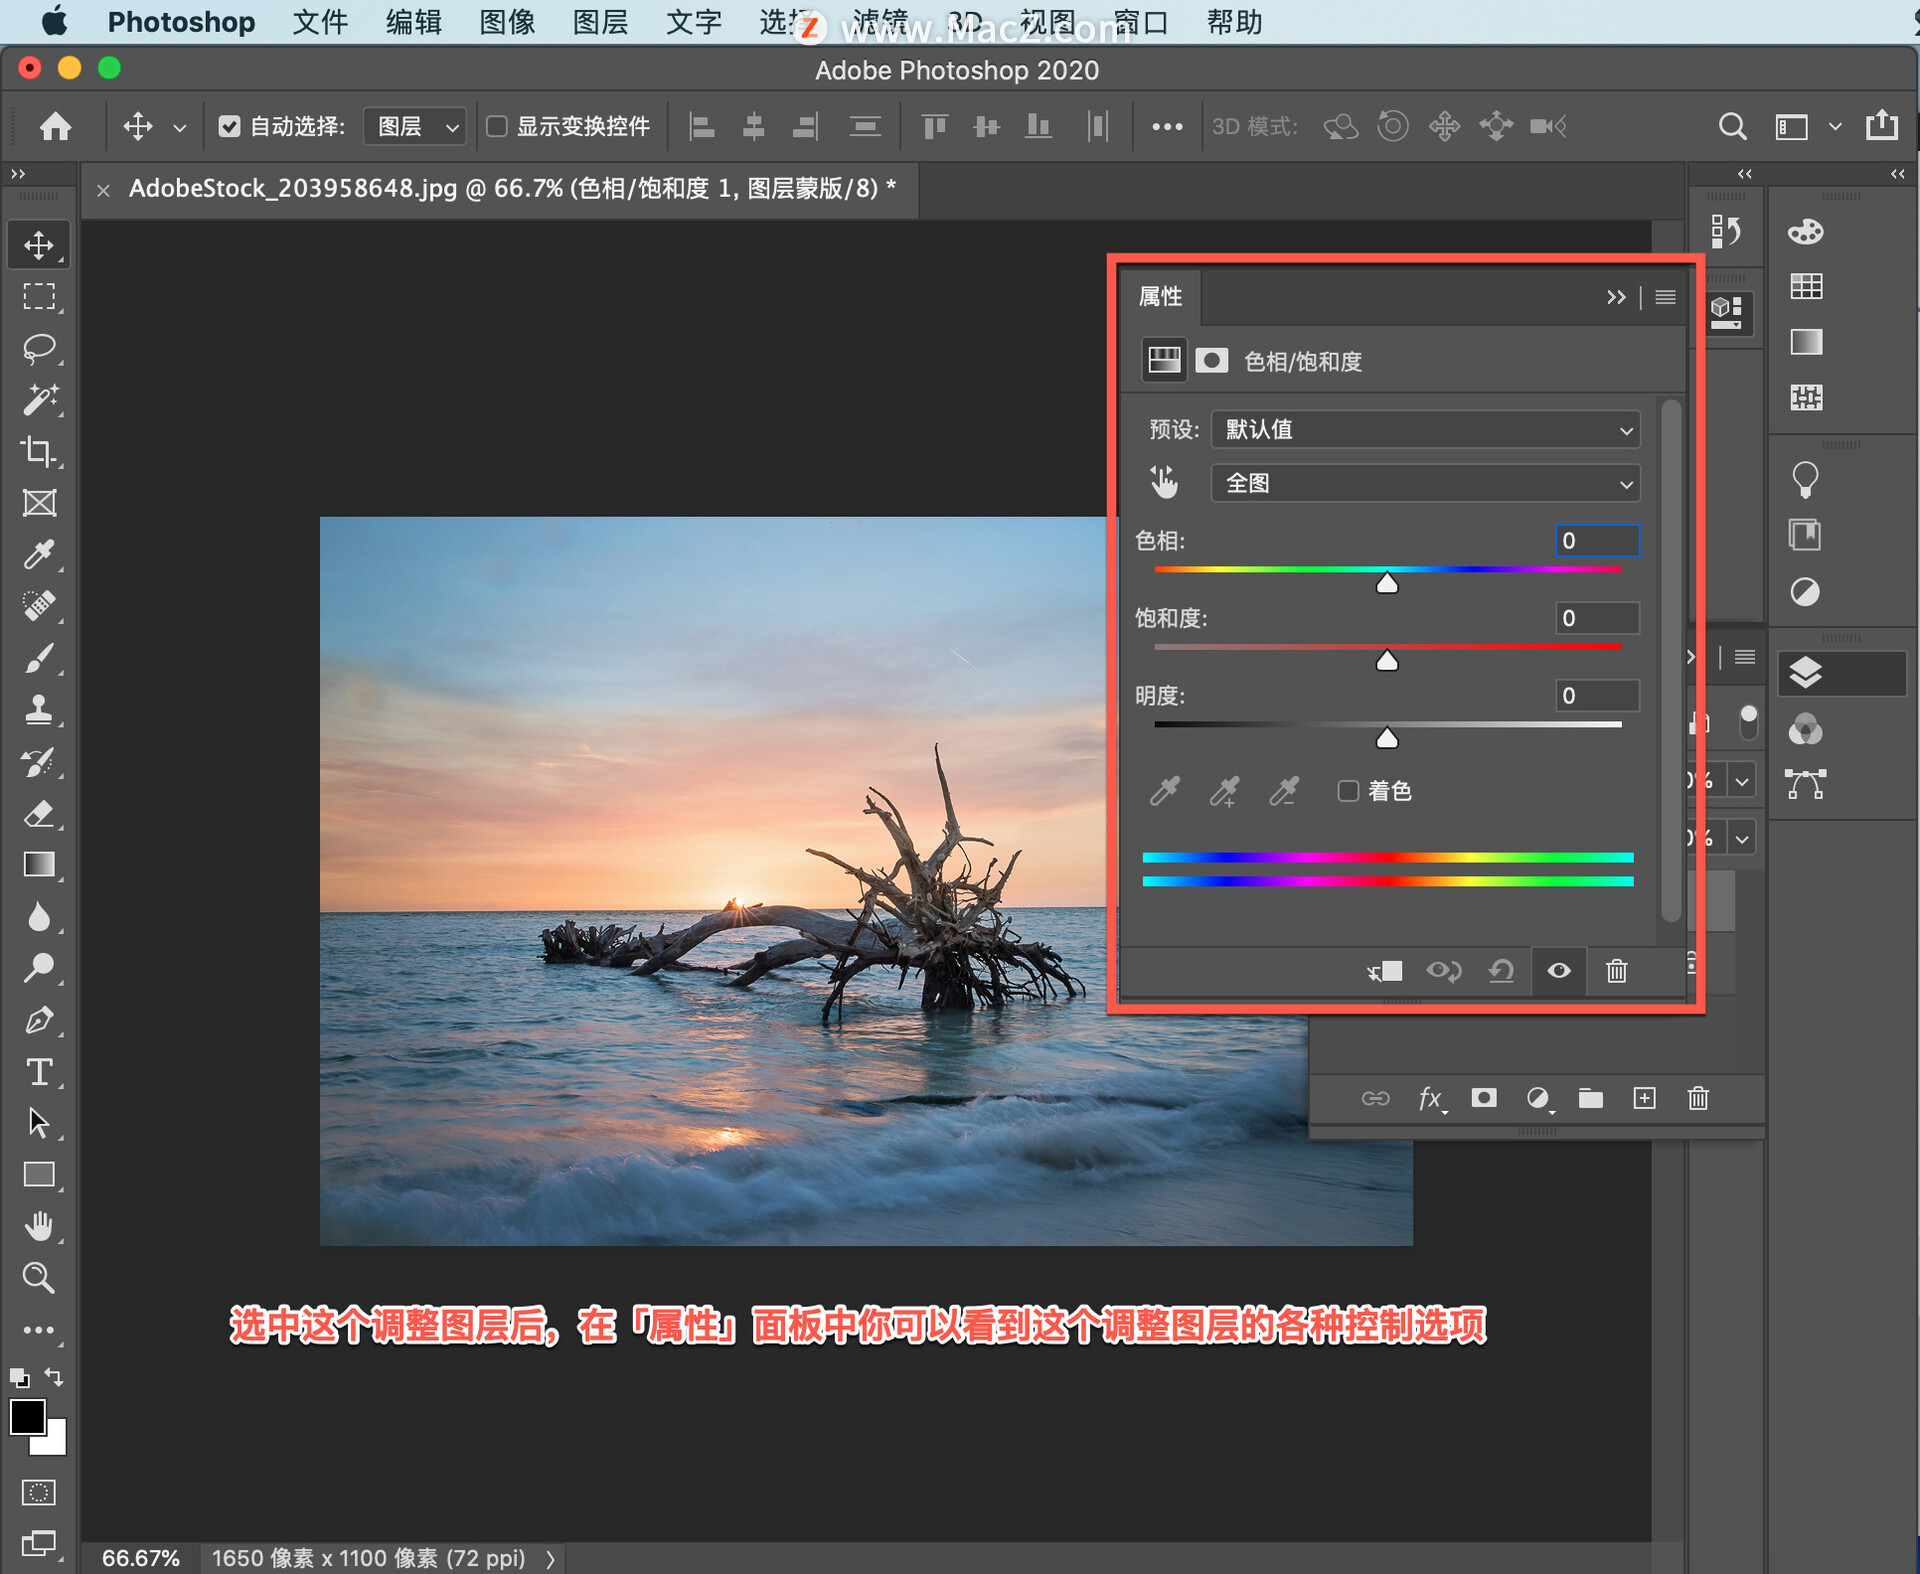Open the color range dropdown showing 全图

pyautogui.click(x=1425, y=484)
